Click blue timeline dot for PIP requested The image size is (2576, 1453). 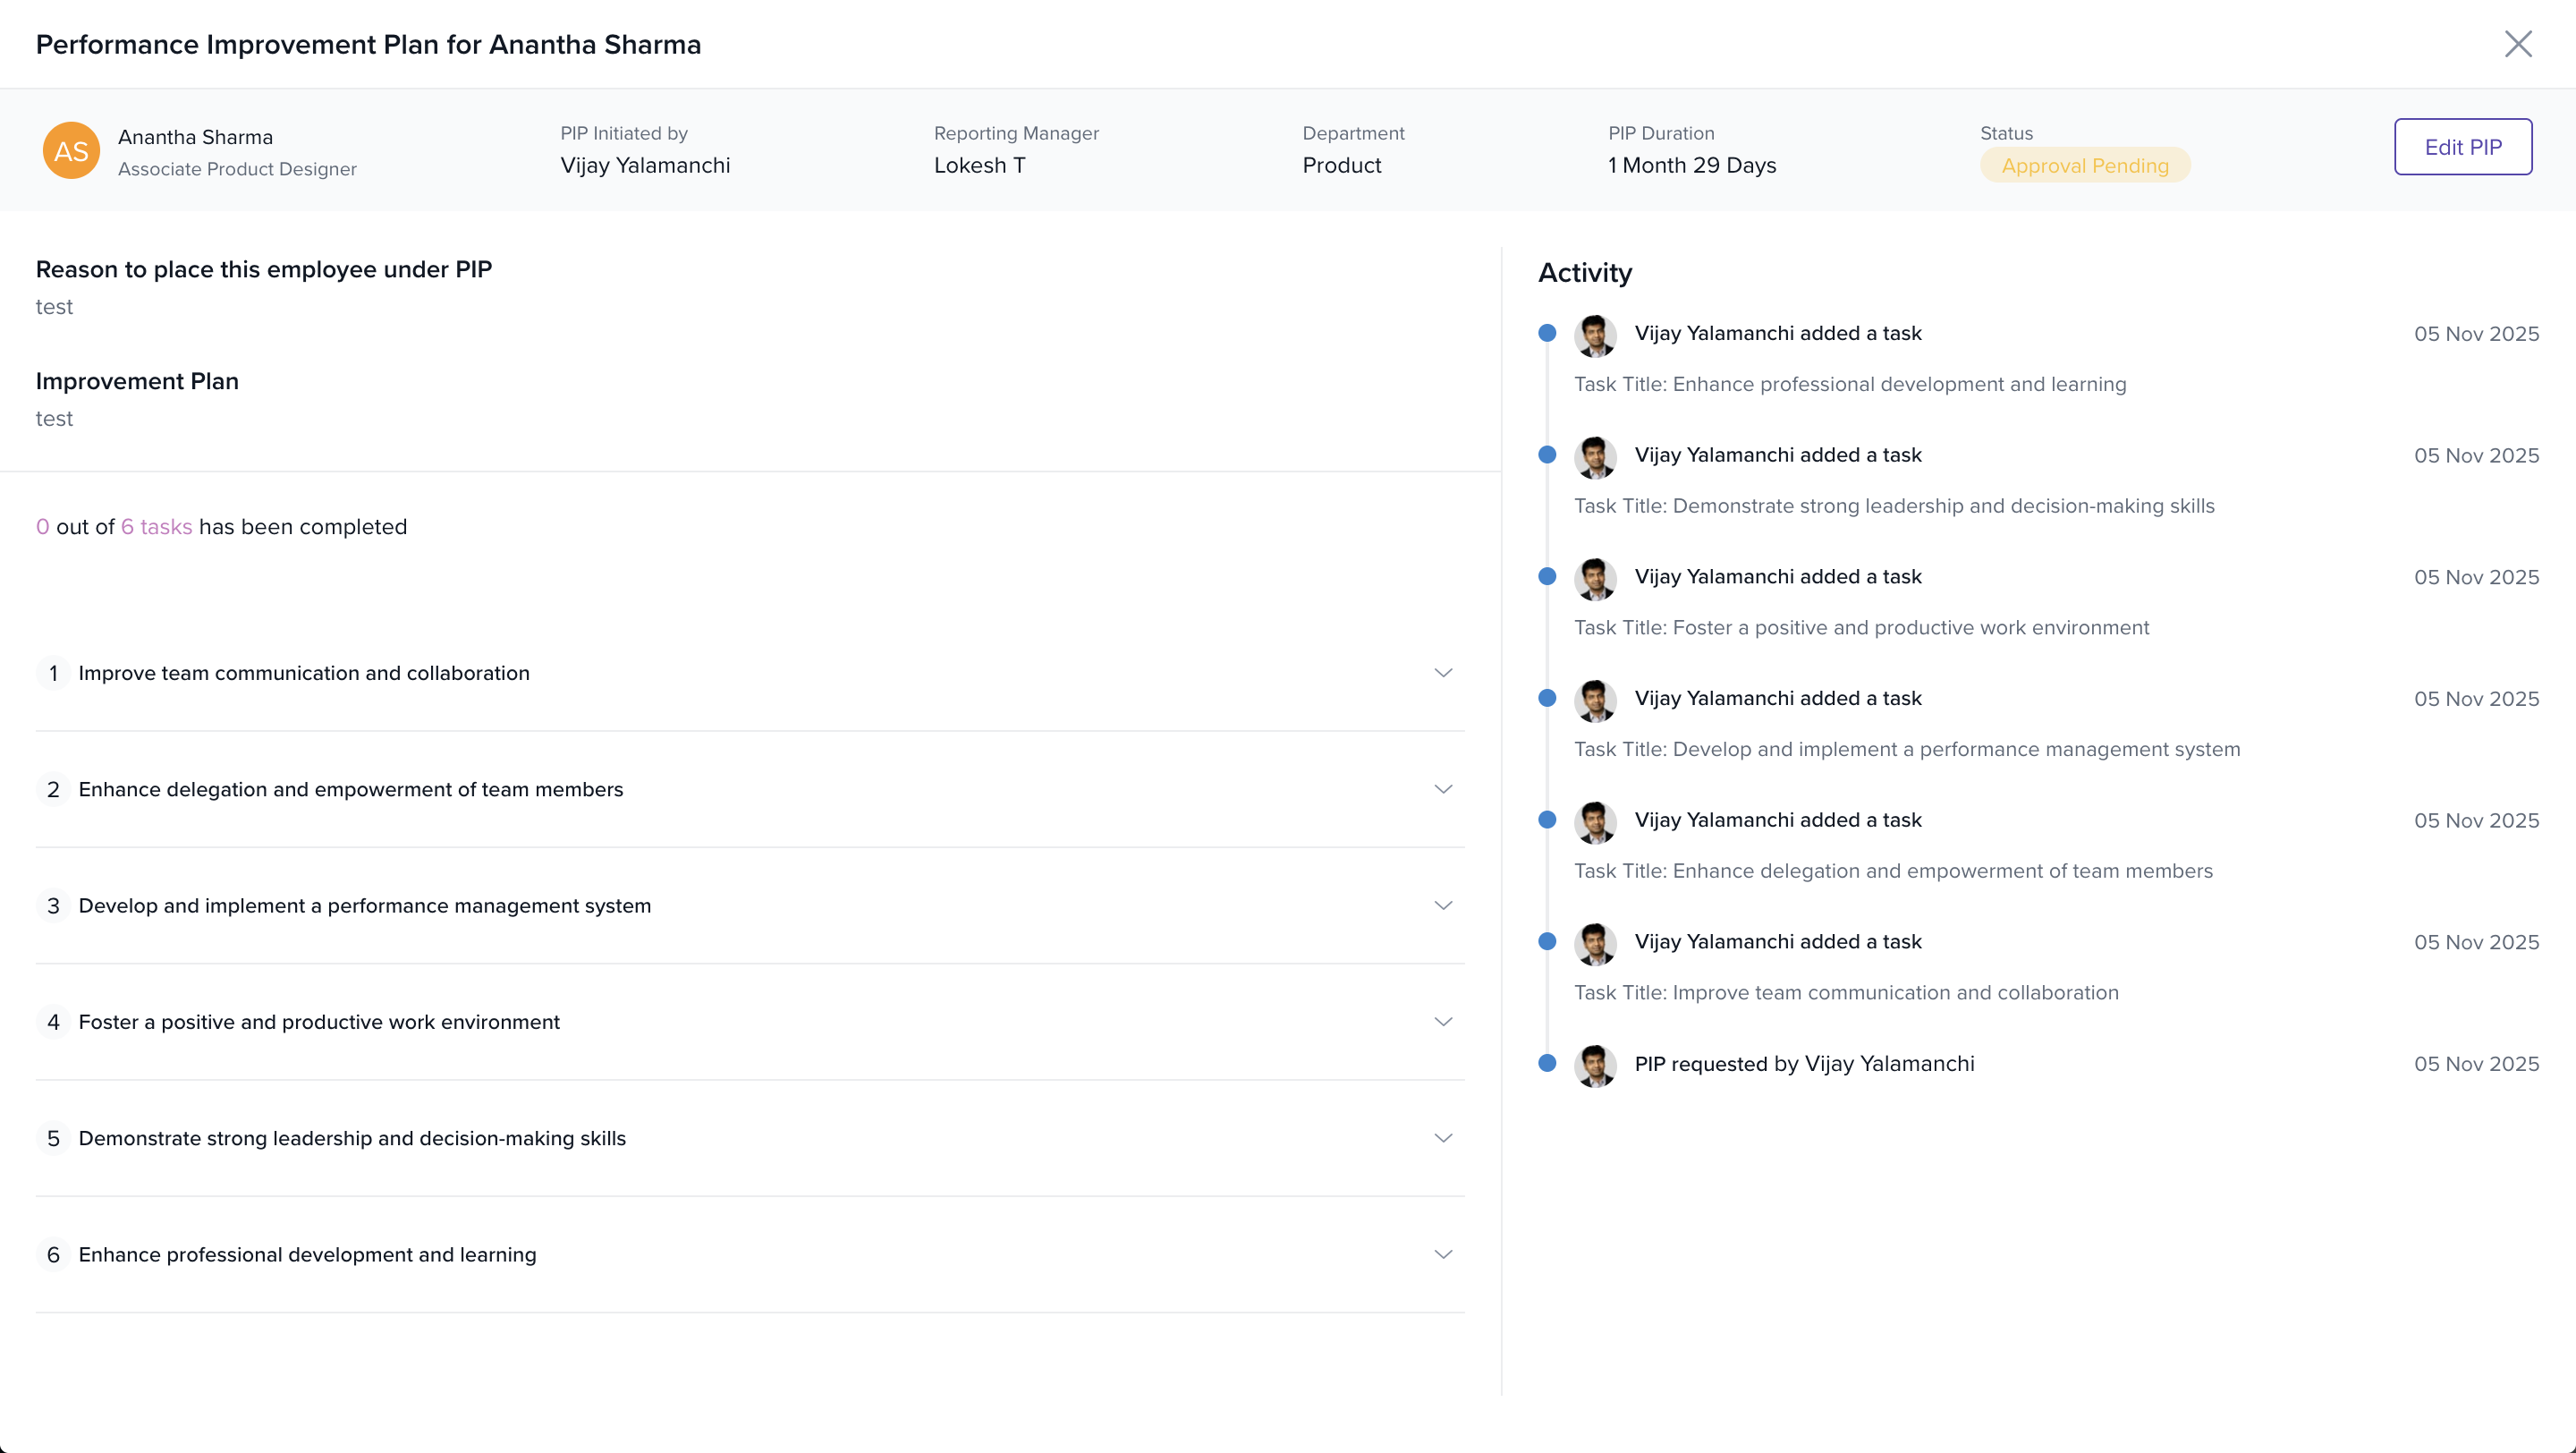[x=1547, y=1063]
